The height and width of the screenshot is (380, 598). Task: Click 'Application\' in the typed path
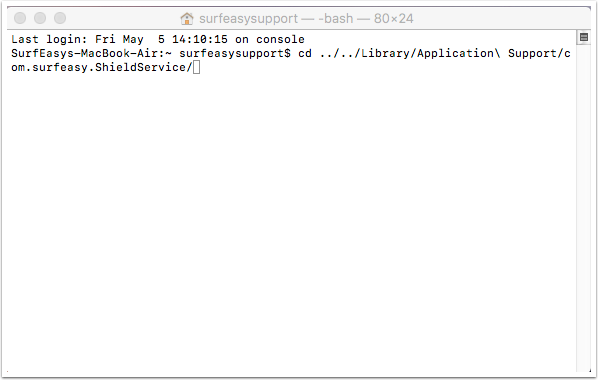pos(459,53)
